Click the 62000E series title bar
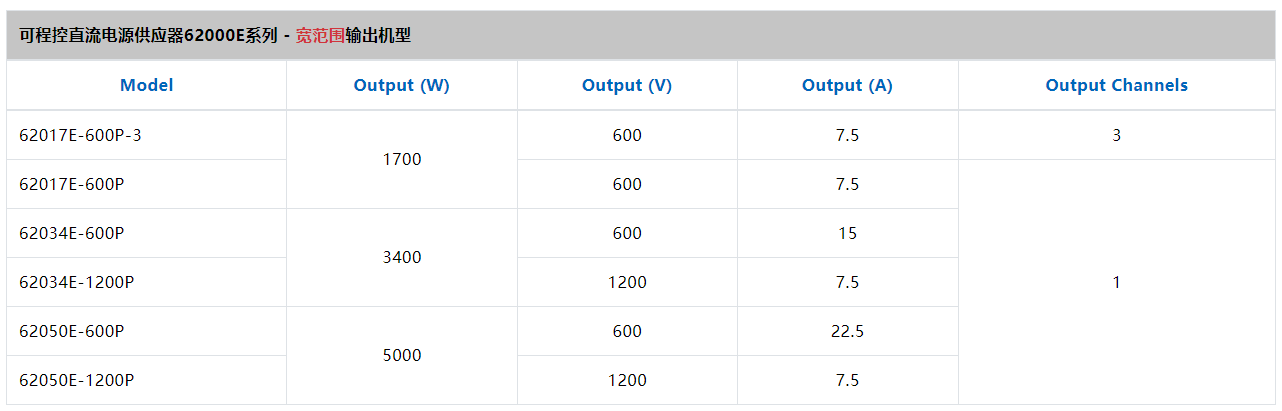This screenshot has height=411, width=1282. coord(641,36)
